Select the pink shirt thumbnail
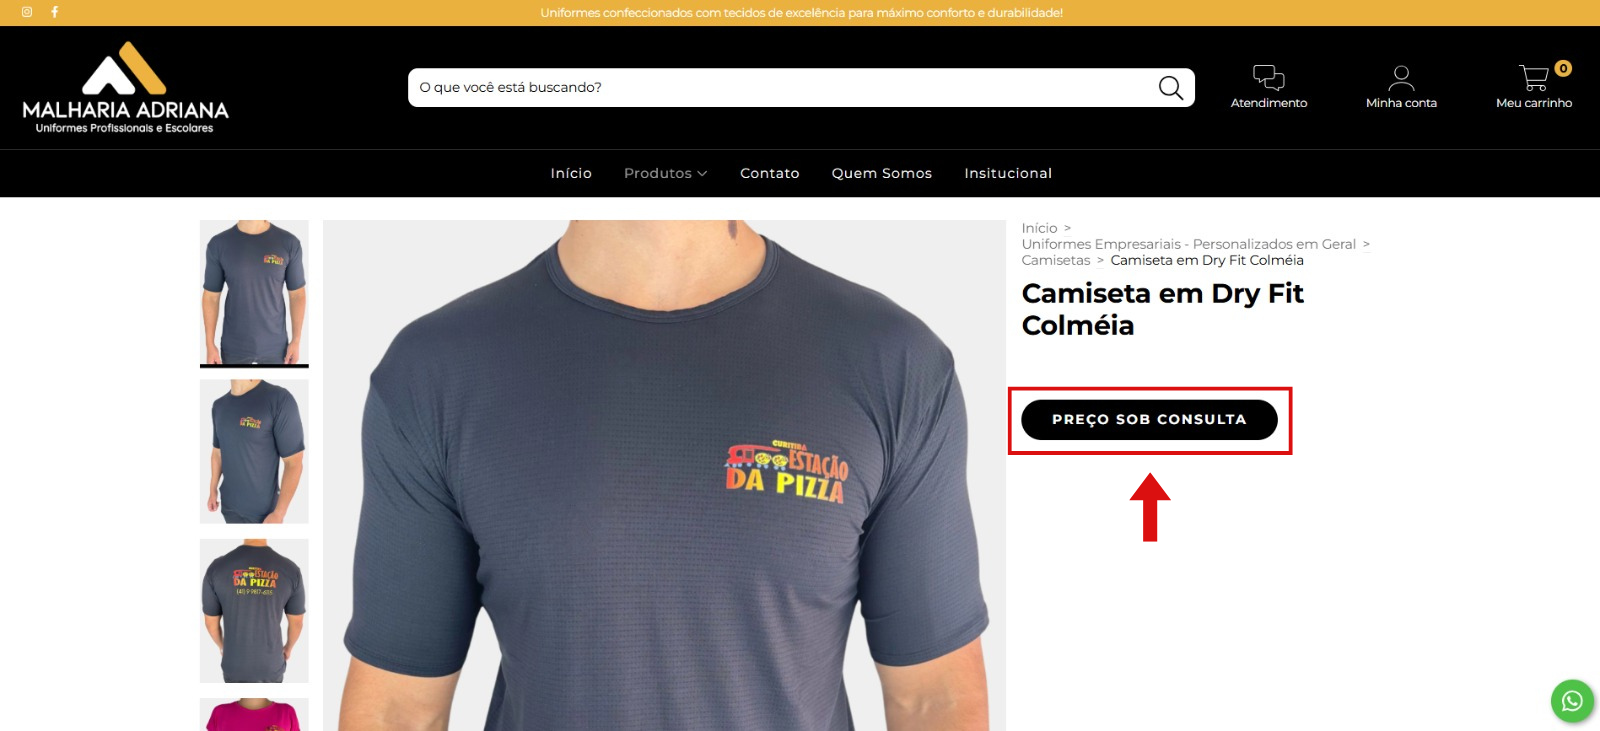This screenshot has width=1600, height=731. pyautogui.click(x=254, y=715)
